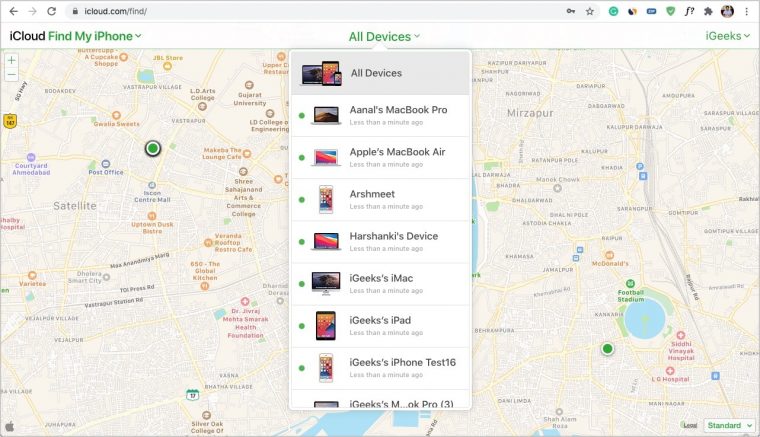Image resolution: width=760 pixels, height=437 pixels.
Task: Click the Satellite area label
Action: coord(75,206)
